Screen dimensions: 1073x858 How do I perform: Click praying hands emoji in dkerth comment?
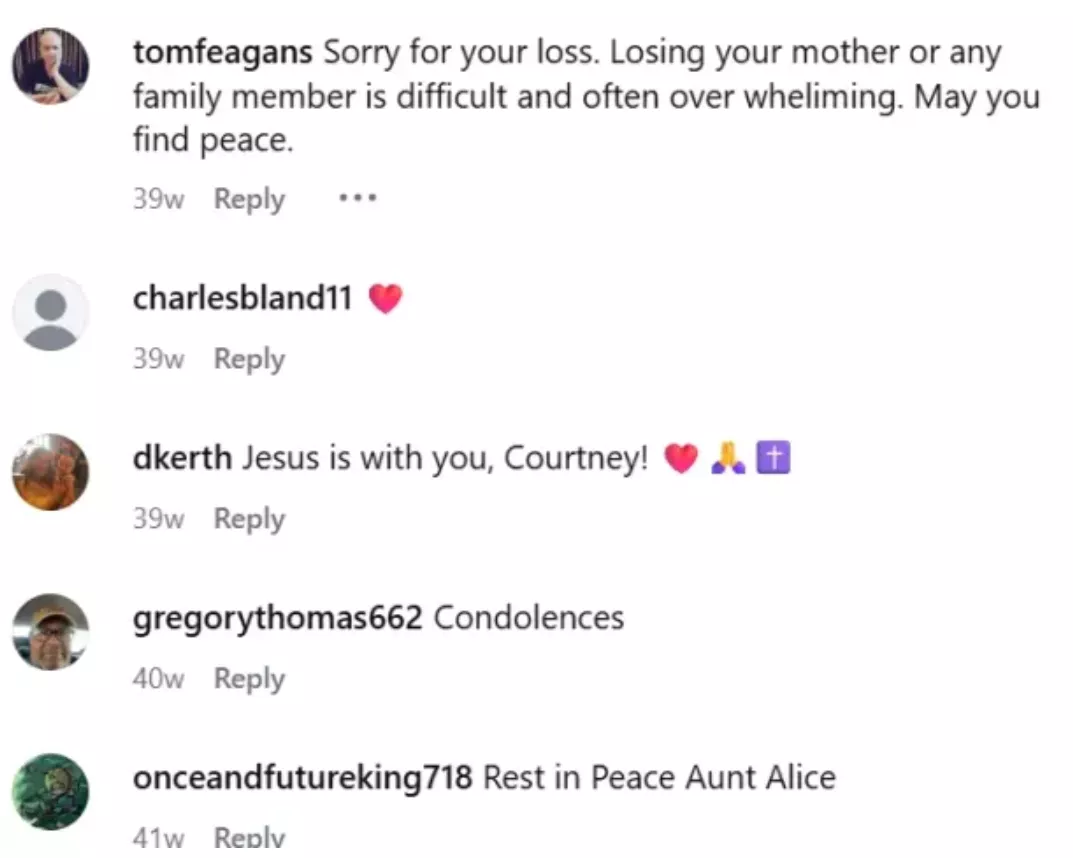tap(727, 459)
